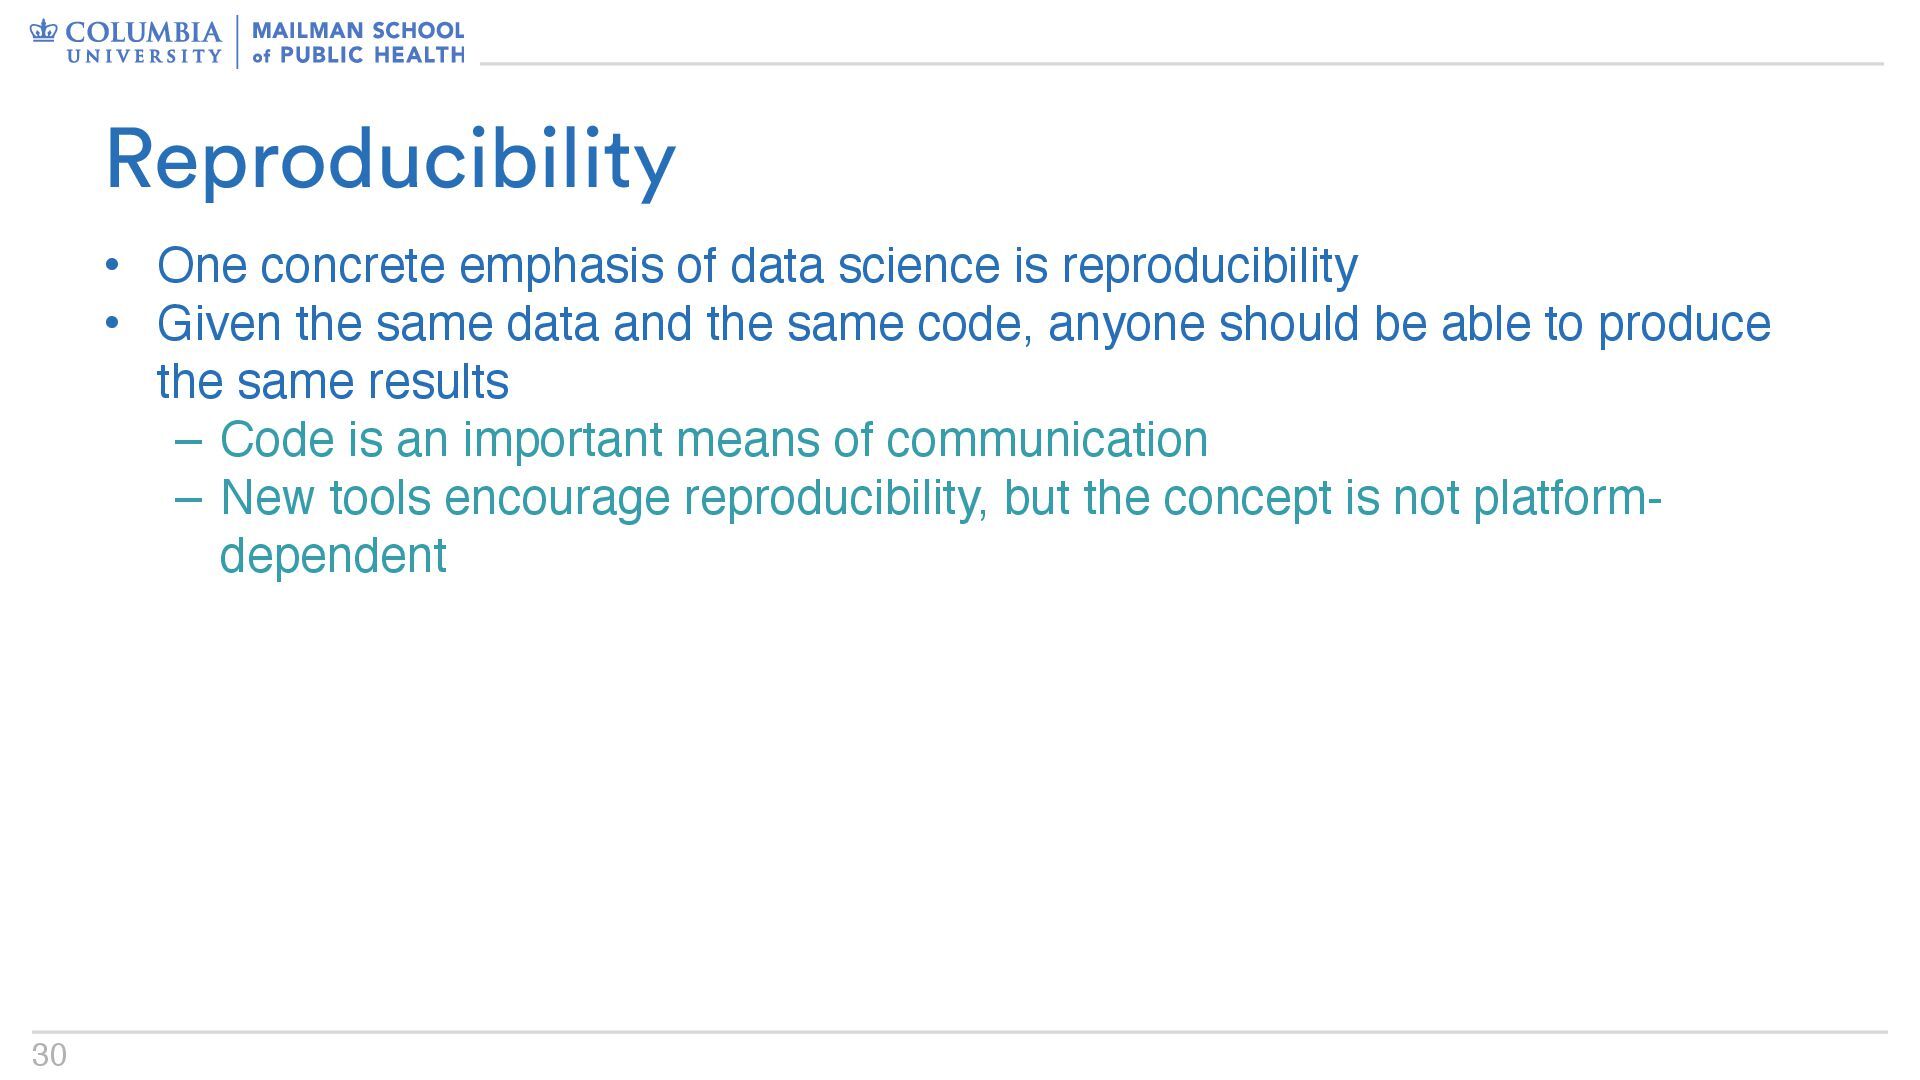Screen dimensions: 1920x1080
Task: Click the first bullet point dot marker
Action: tap(112, 266)
